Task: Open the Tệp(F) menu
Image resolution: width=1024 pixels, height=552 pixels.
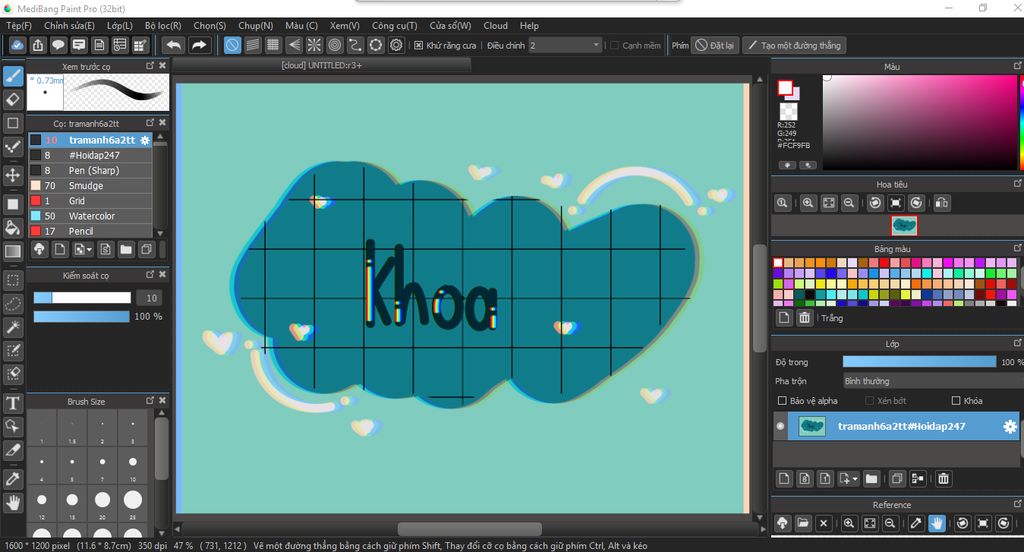Action: coord(19,25)
